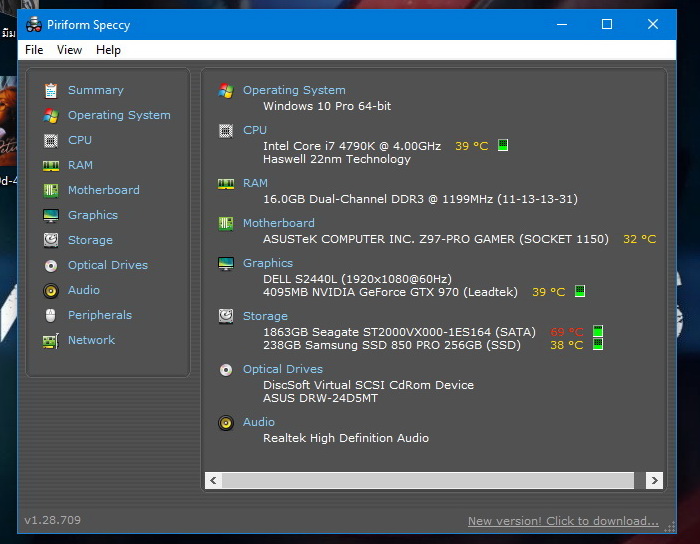700x544 pixels.
Task: Open the View menu
Action: tap(69, 50)
